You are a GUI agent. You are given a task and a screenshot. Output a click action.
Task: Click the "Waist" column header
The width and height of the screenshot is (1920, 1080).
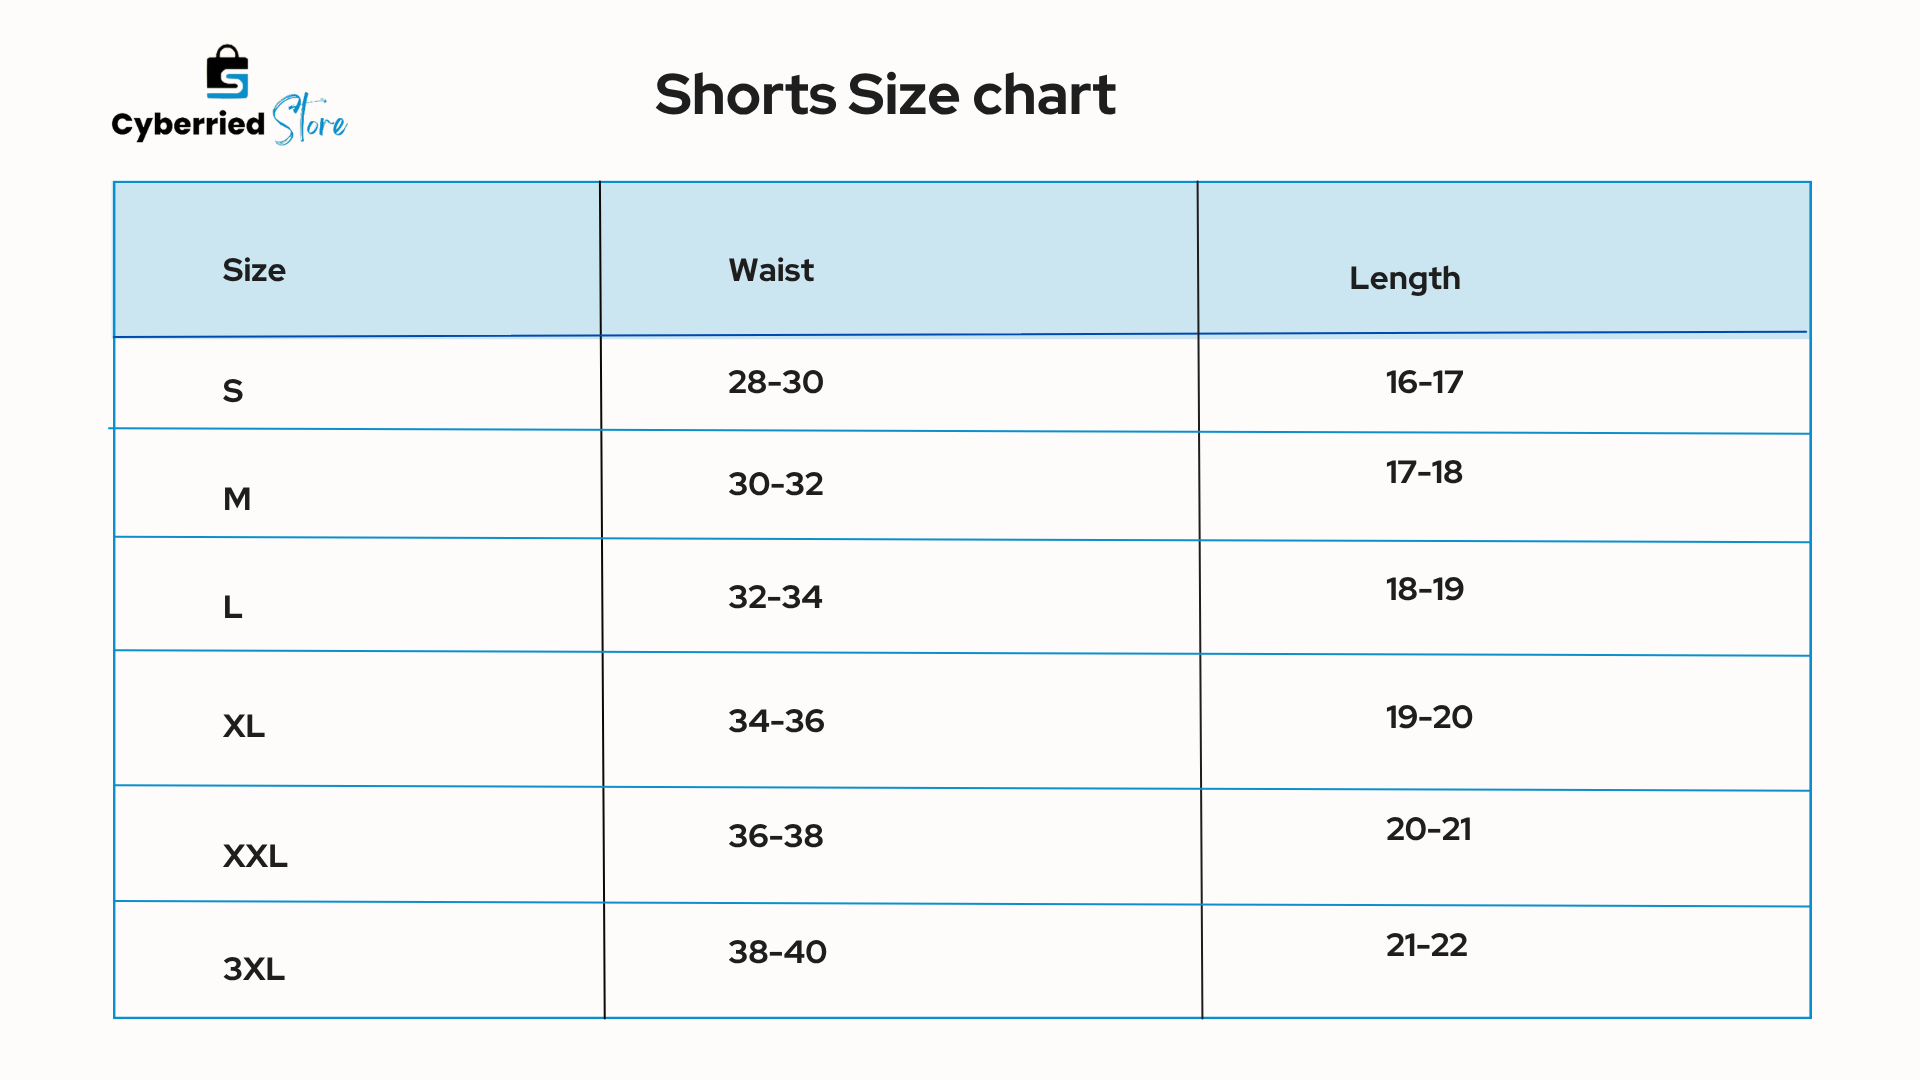771,270
